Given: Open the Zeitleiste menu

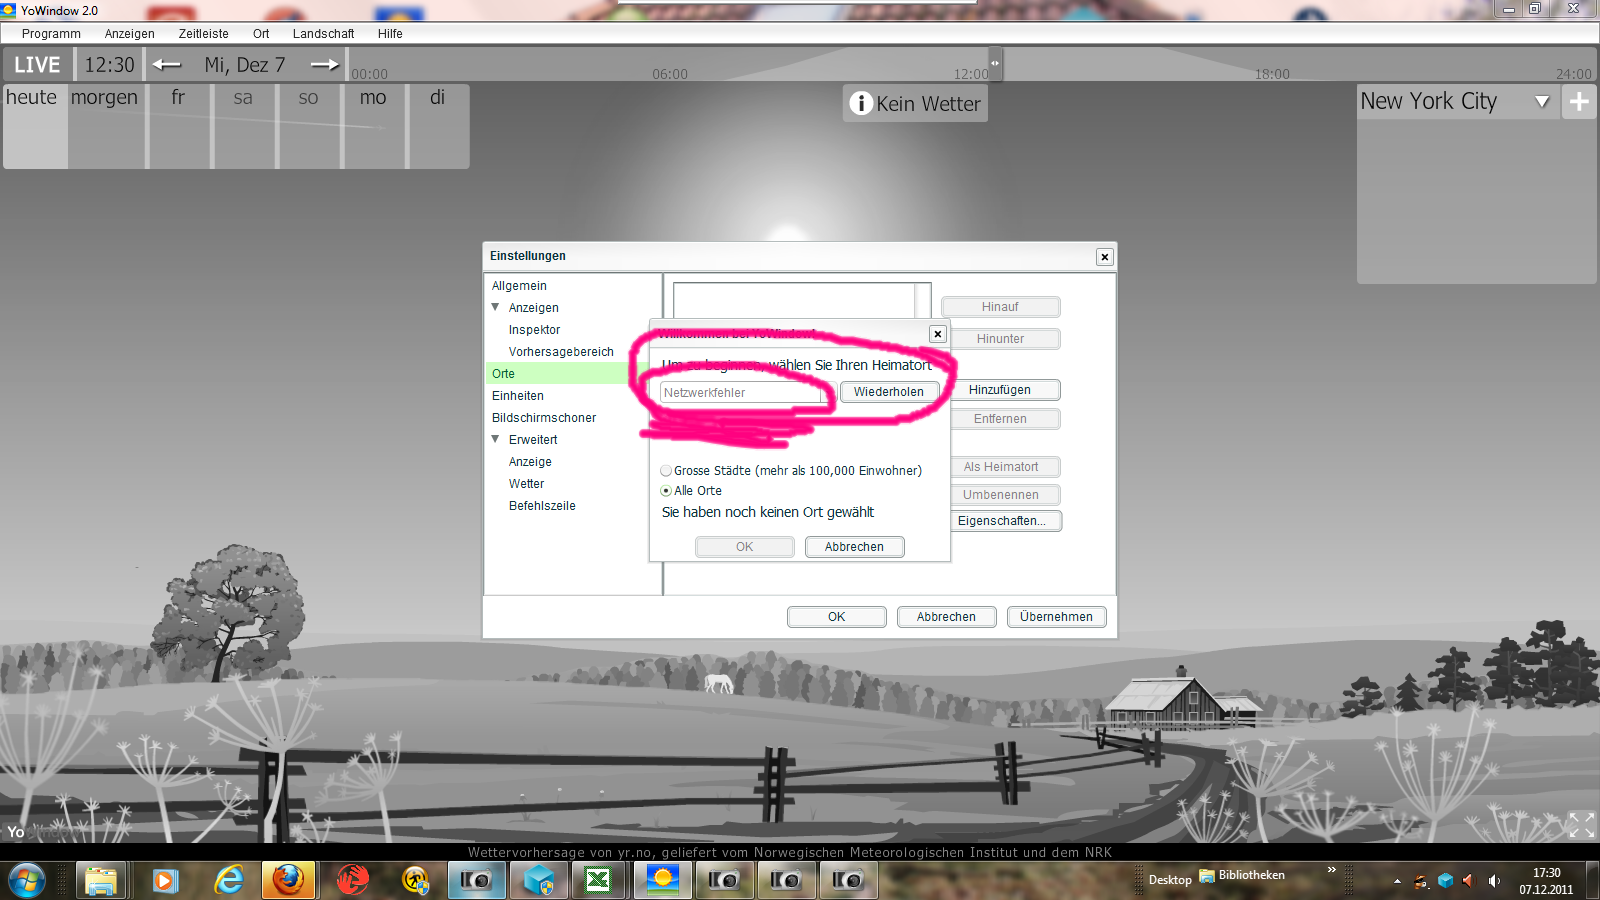Looking at the screenshot, I should [204, 34].
